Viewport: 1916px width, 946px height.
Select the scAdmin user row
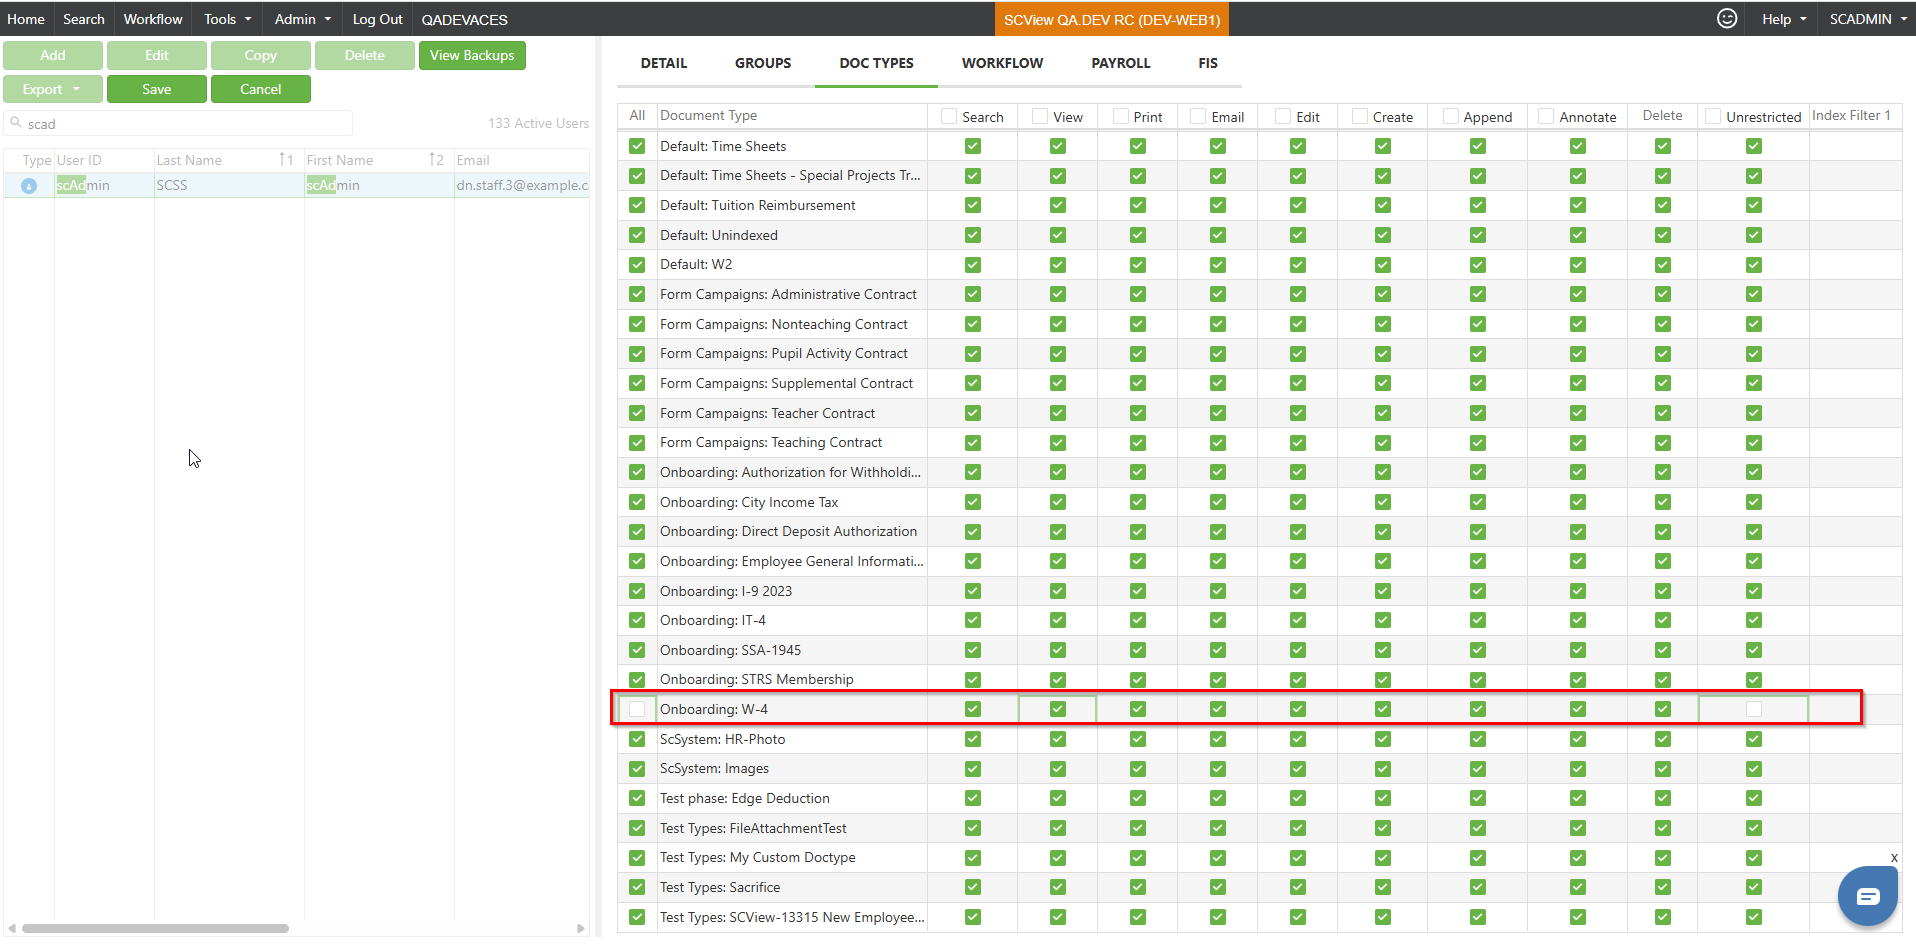[296, 185]
